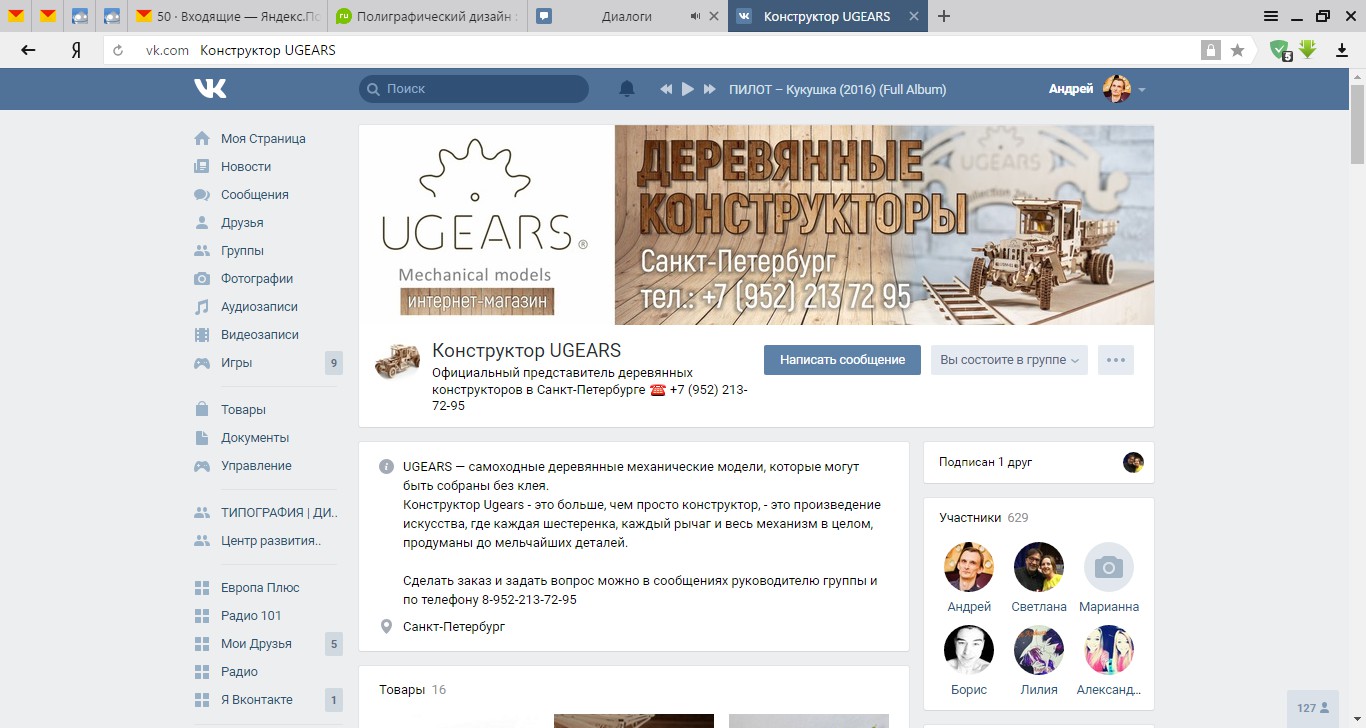Image resolution: width=1366 pixels, height=728 pixels.
Task: Open member Светлана's avatar
Action: pos(1039,567)
